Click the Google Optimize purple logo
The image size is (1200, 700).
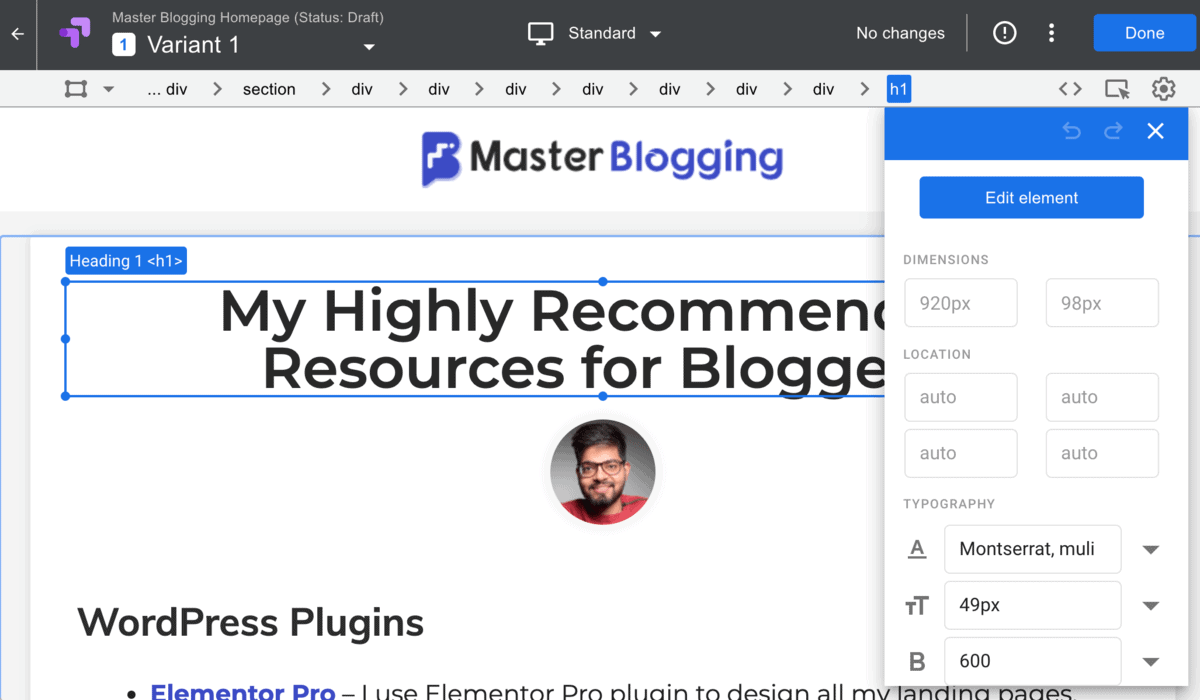75,34
